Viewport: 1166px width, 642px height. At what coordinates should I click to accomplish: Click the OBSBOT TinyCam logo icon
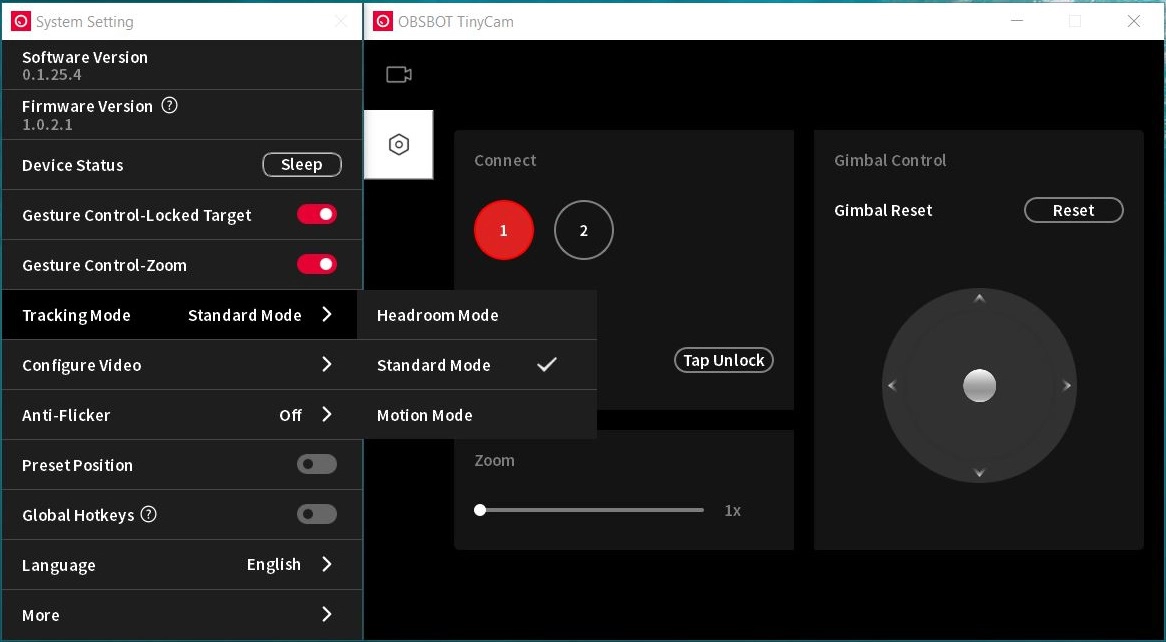tap(382, 21)
